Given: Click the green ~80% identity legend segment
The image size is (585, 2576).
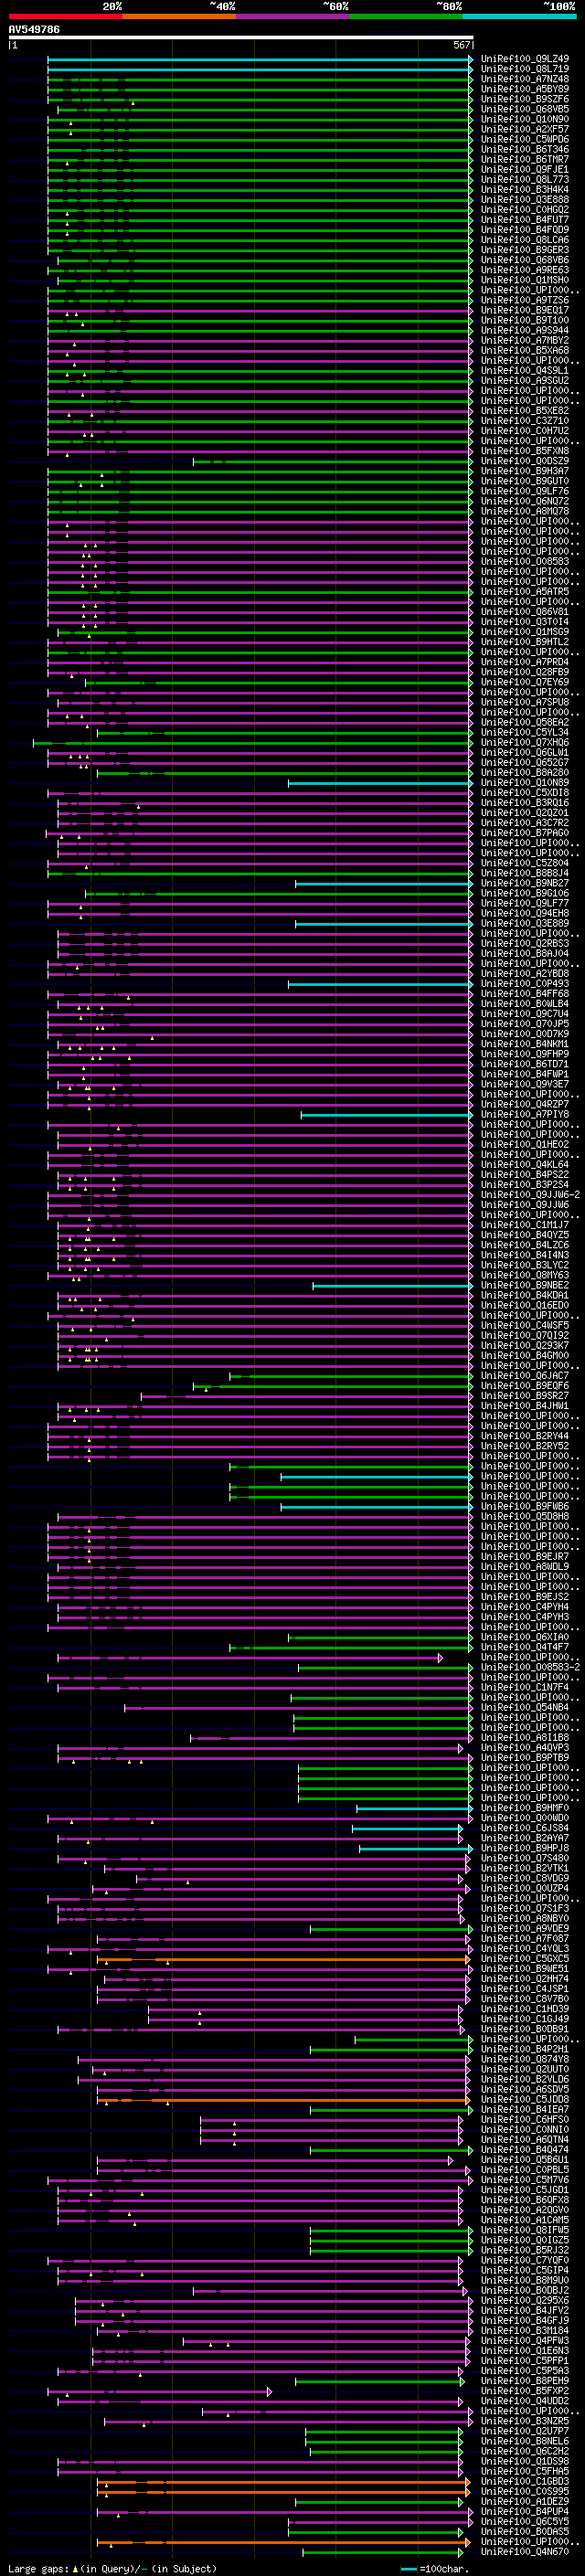Looking at the screenshot, I should click(x=406, y=16).
